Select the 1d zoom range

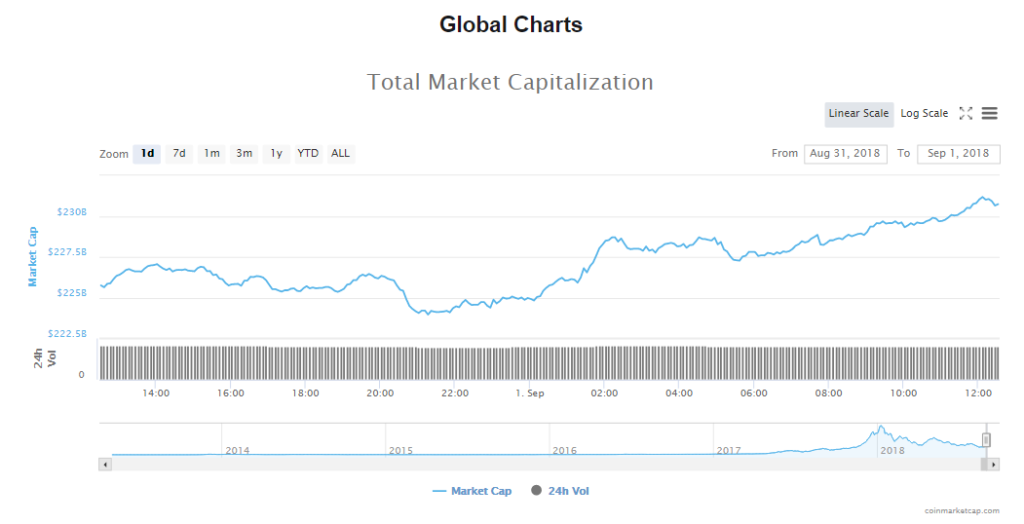147,154
